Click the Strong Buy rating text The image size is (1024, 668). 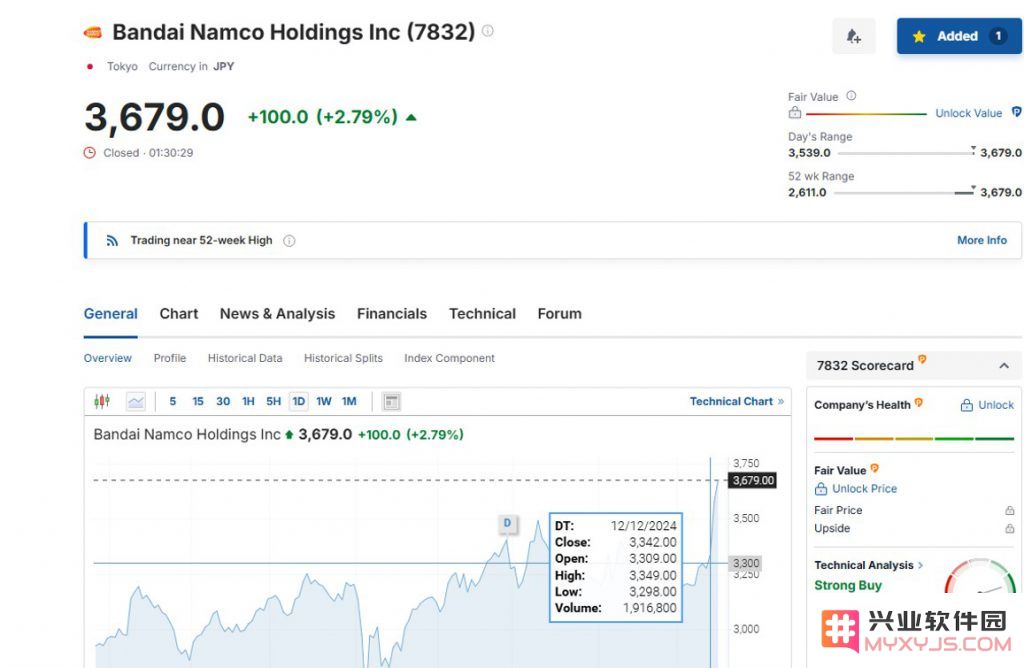tap(848, 586)
